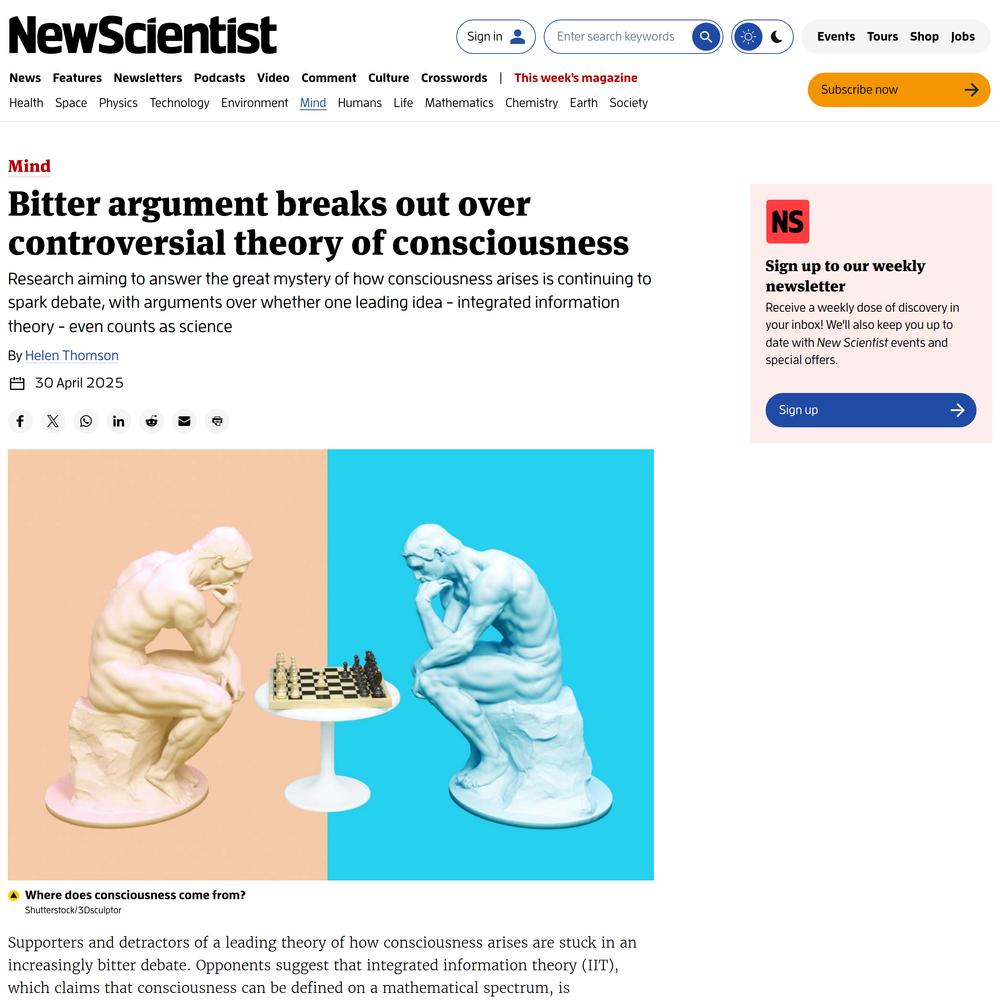This screenshot has width=1000, height=1000.
Task: Print the article icon
Action: tap(217, 421)
